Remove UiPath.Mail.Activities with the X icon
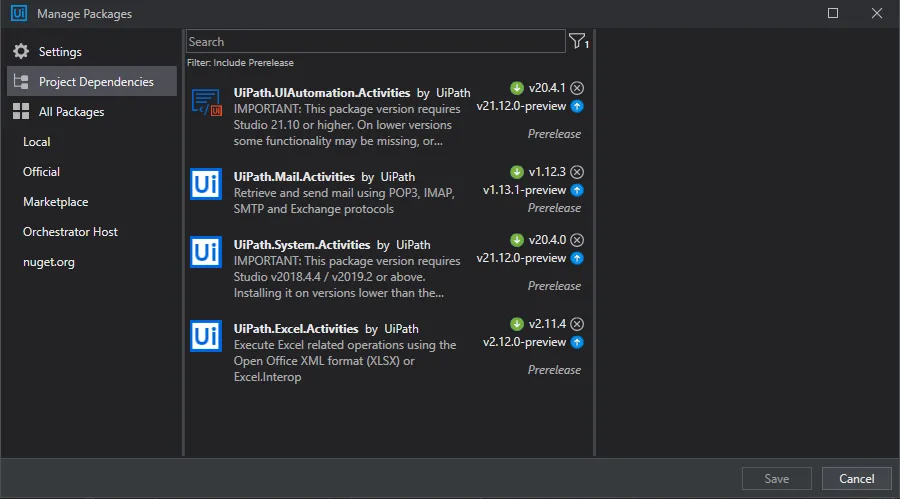900x499 pixels. click(x=577, y=172)
